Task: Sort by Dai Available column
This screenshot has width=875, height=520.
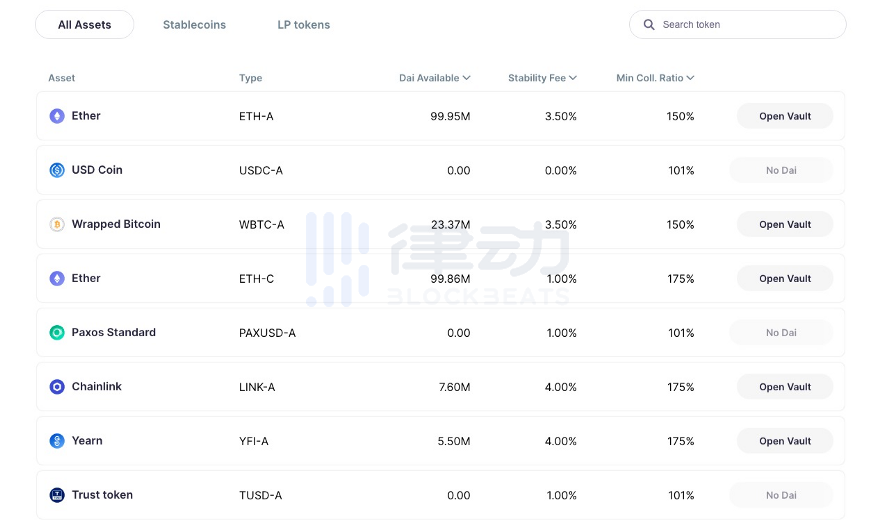Action: 435,78
